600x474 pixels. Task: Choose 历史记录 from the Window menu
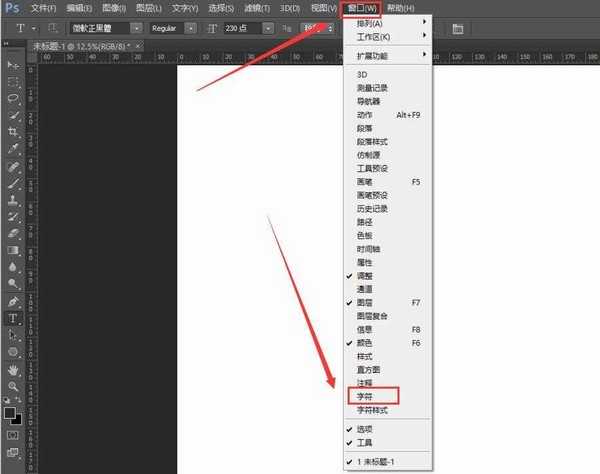[372, 208]
